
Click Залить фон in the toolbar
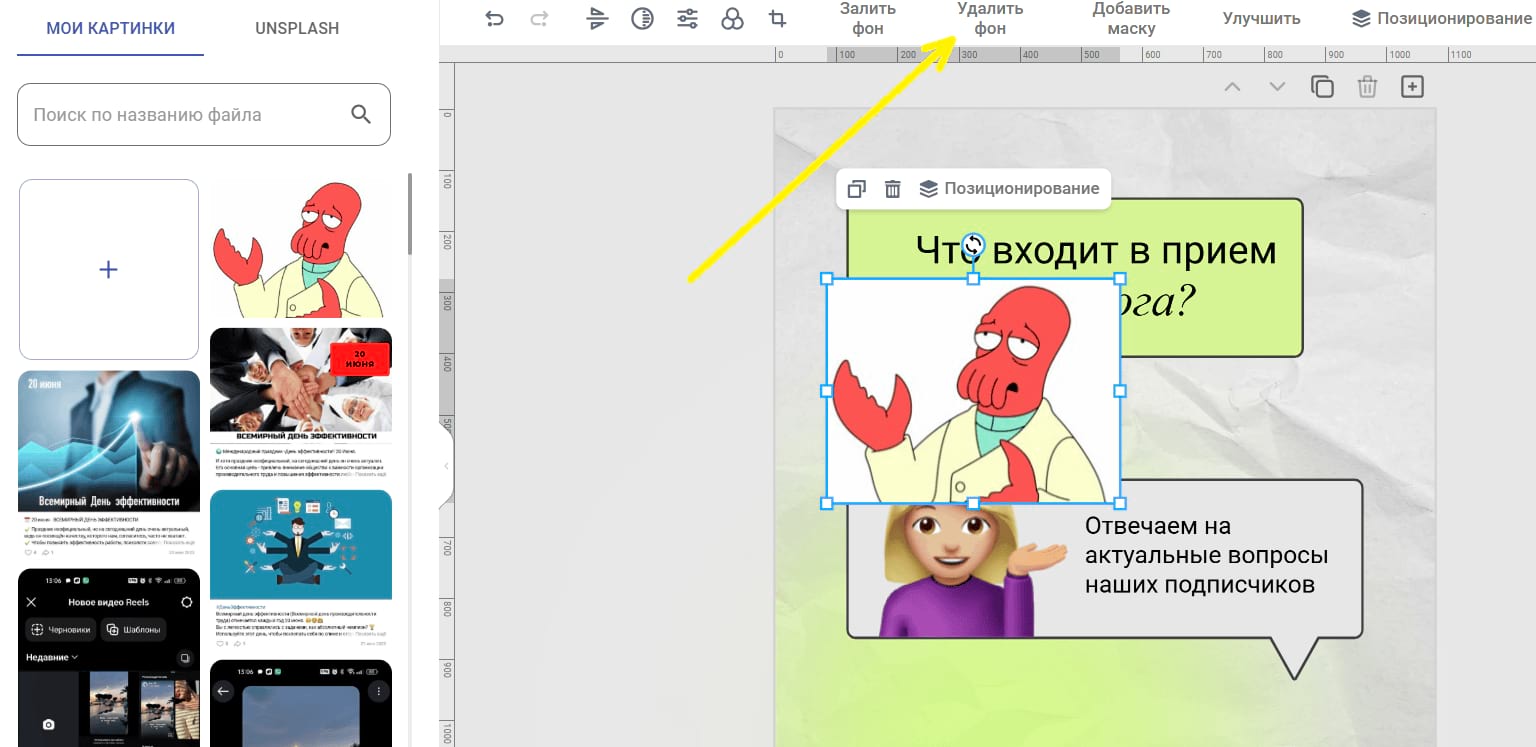[x=868, y=18]
